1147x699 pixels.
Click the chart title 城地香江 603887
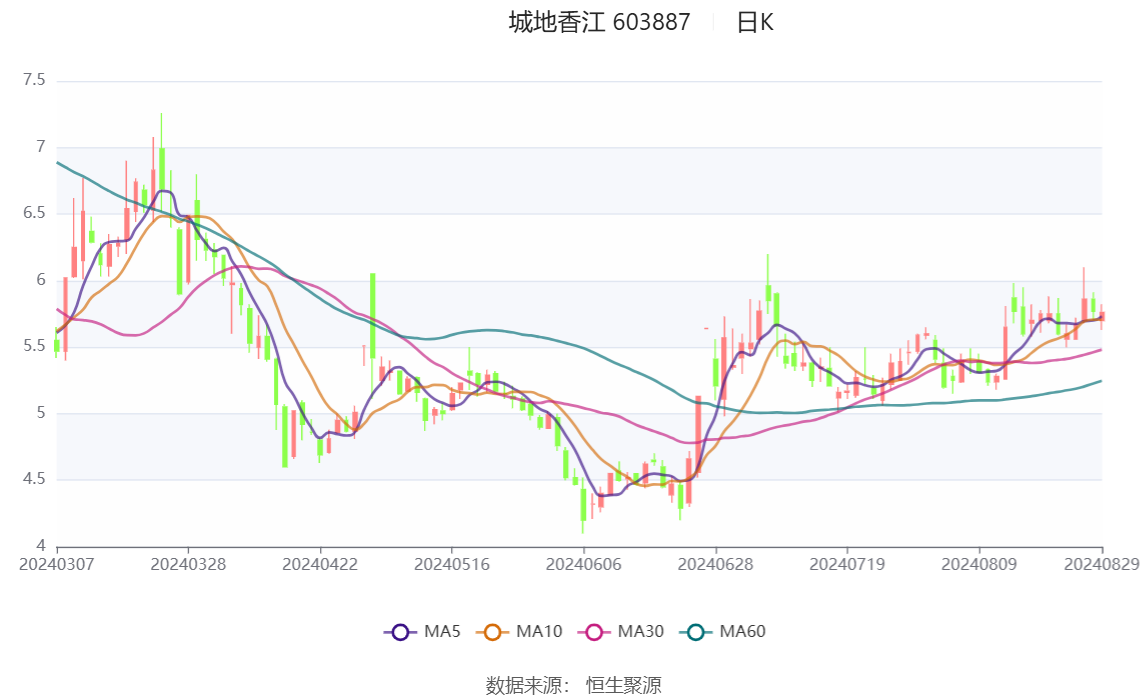point(599,22)
